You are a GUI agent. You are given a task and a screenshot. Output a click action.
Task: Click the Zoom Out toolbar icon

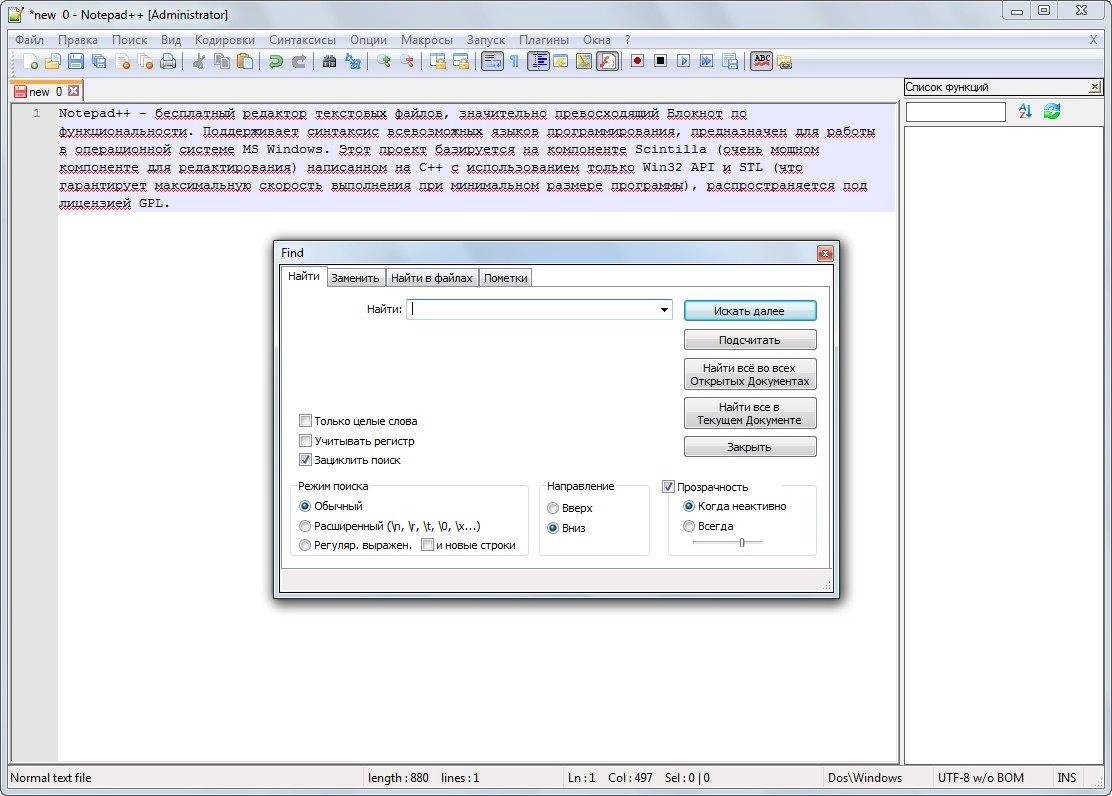(x=407, y=62)
